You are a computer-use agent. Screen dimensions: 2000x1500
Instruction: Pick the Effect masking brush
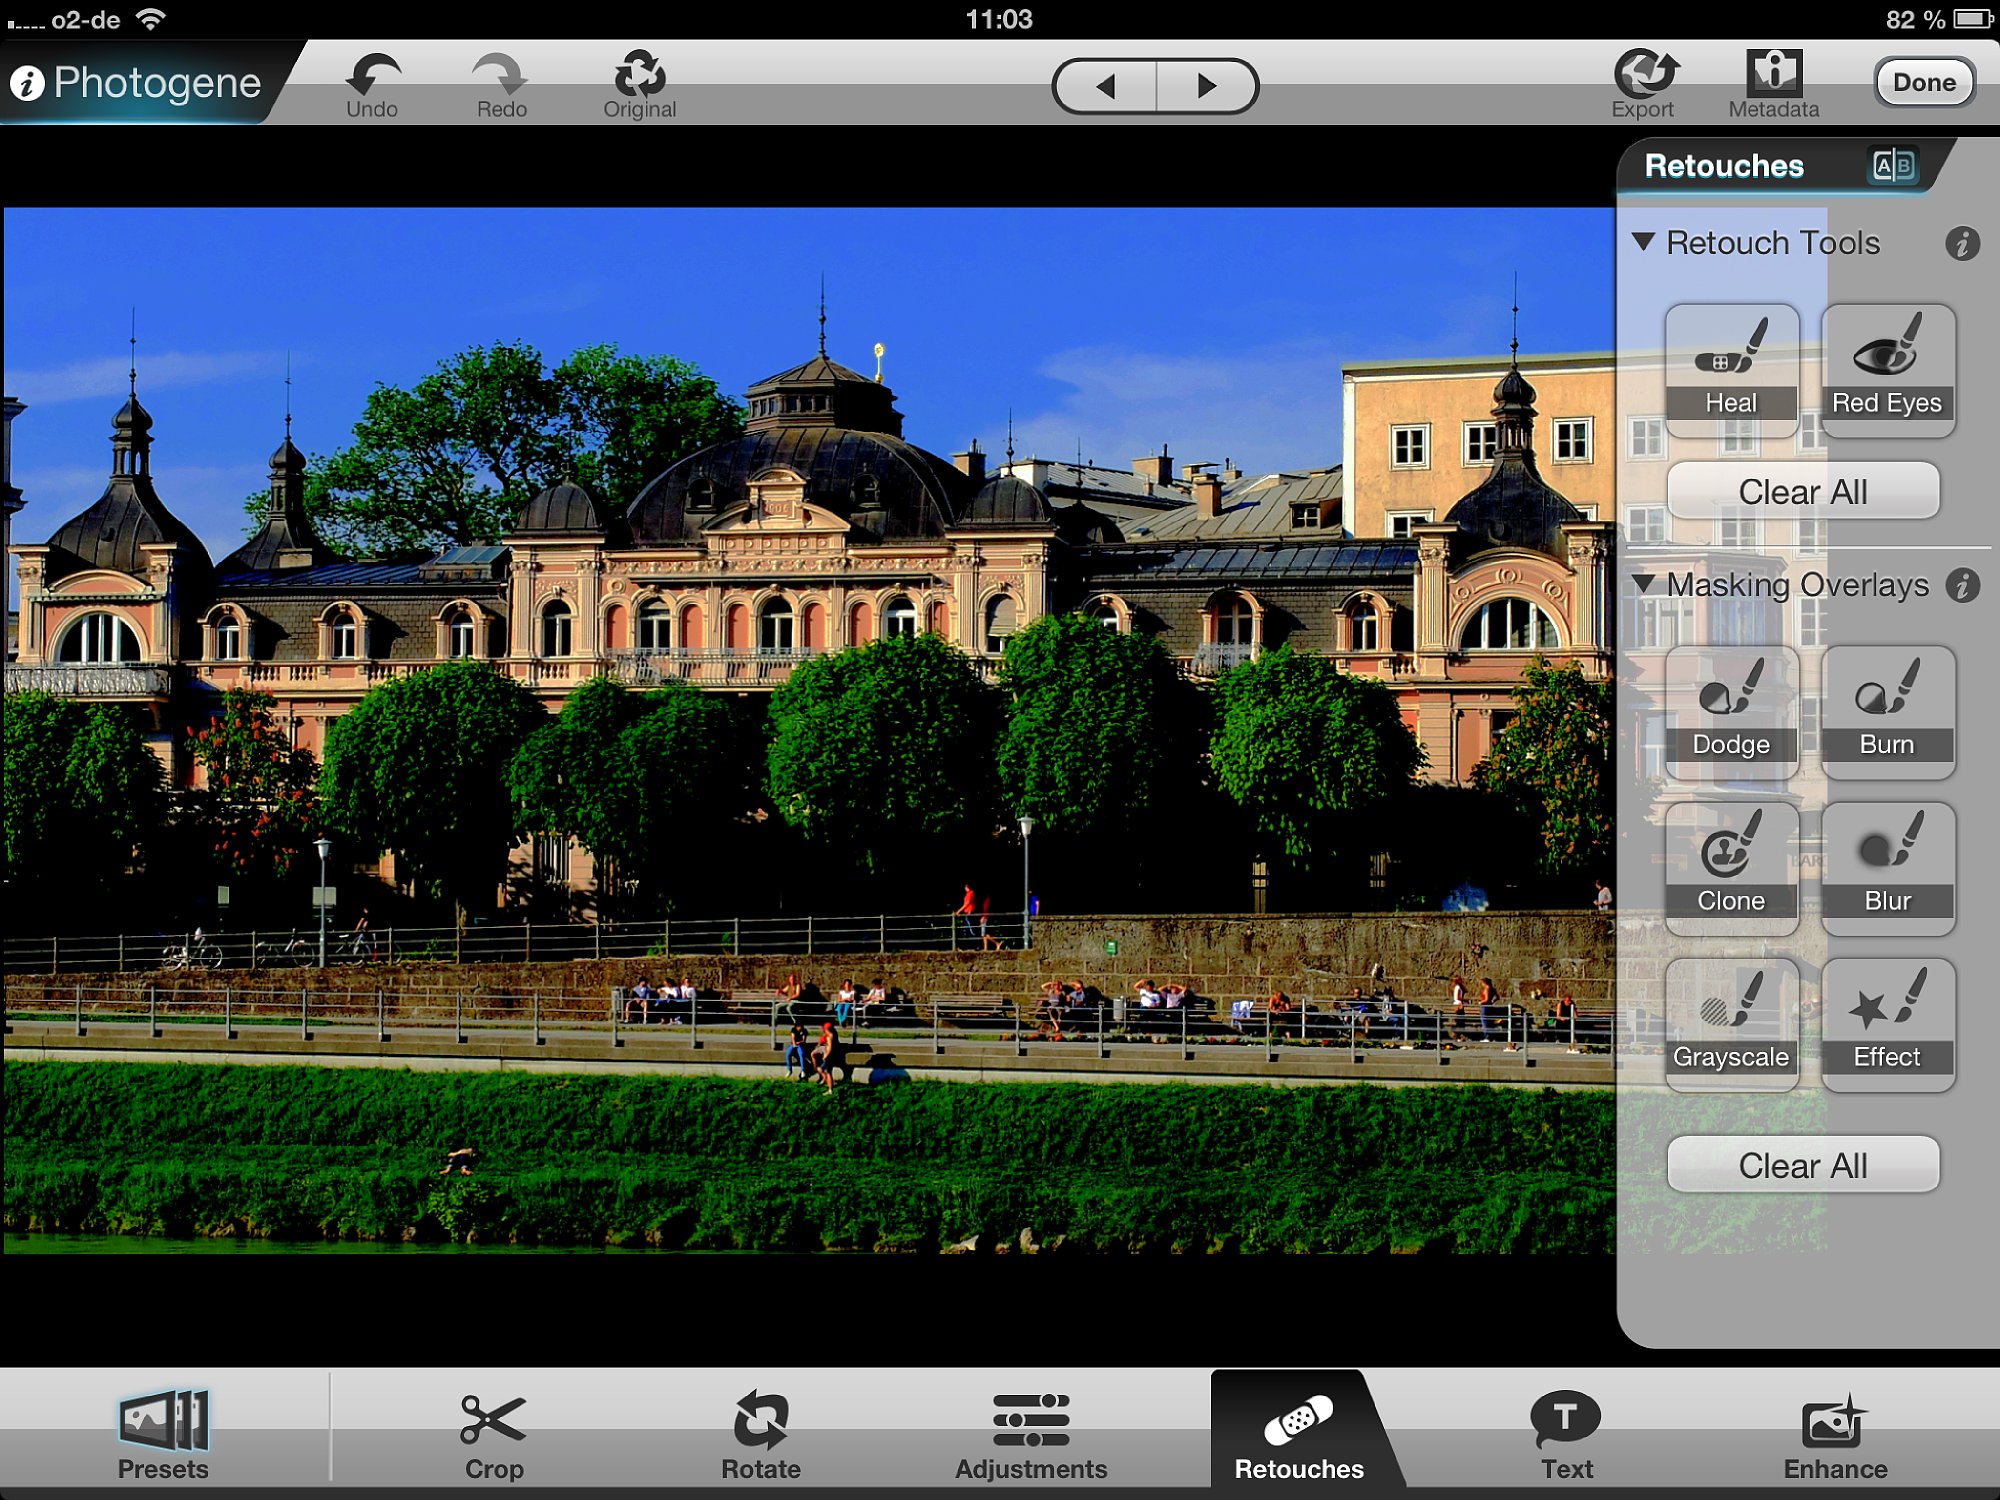1887,1024
